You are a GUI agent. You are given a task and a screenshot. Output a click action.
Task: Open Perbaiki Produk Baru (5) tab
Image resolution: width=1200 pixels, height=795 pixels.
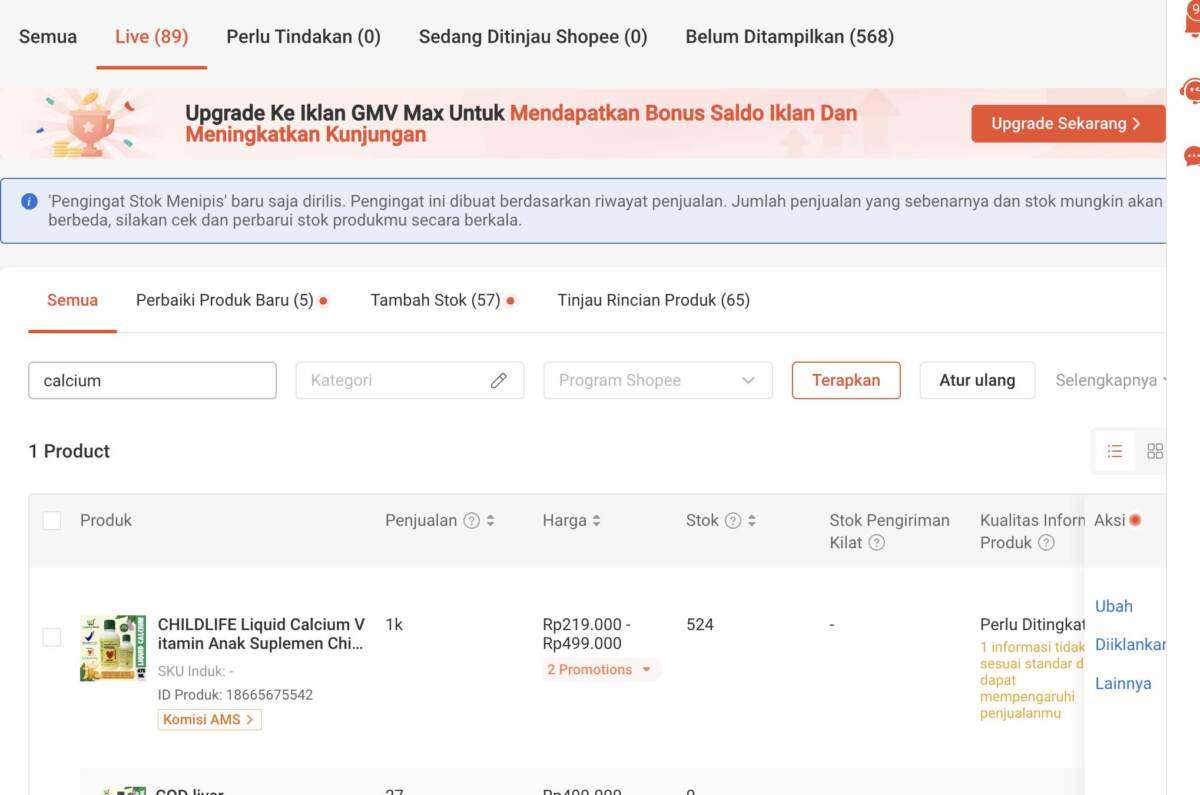coord(225,300)
